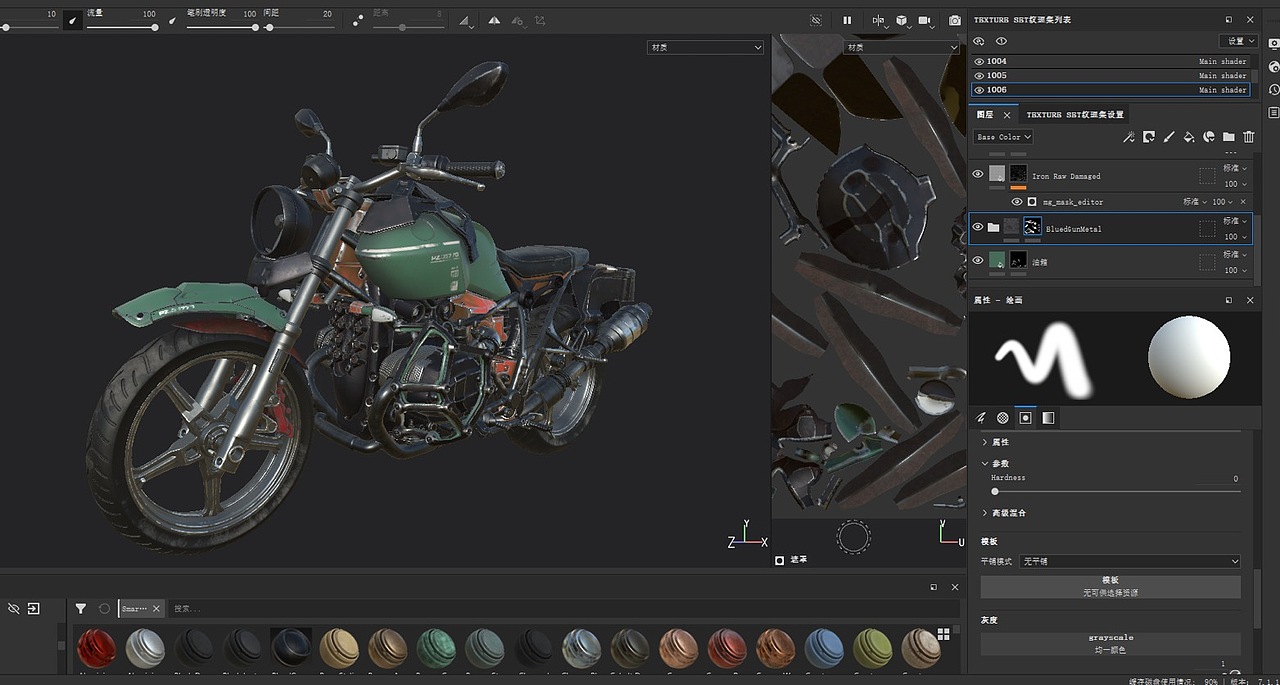This screenshot has width=1280, height=685.
Task: Delete the selected layer with trash icon
Action: 1248,137
